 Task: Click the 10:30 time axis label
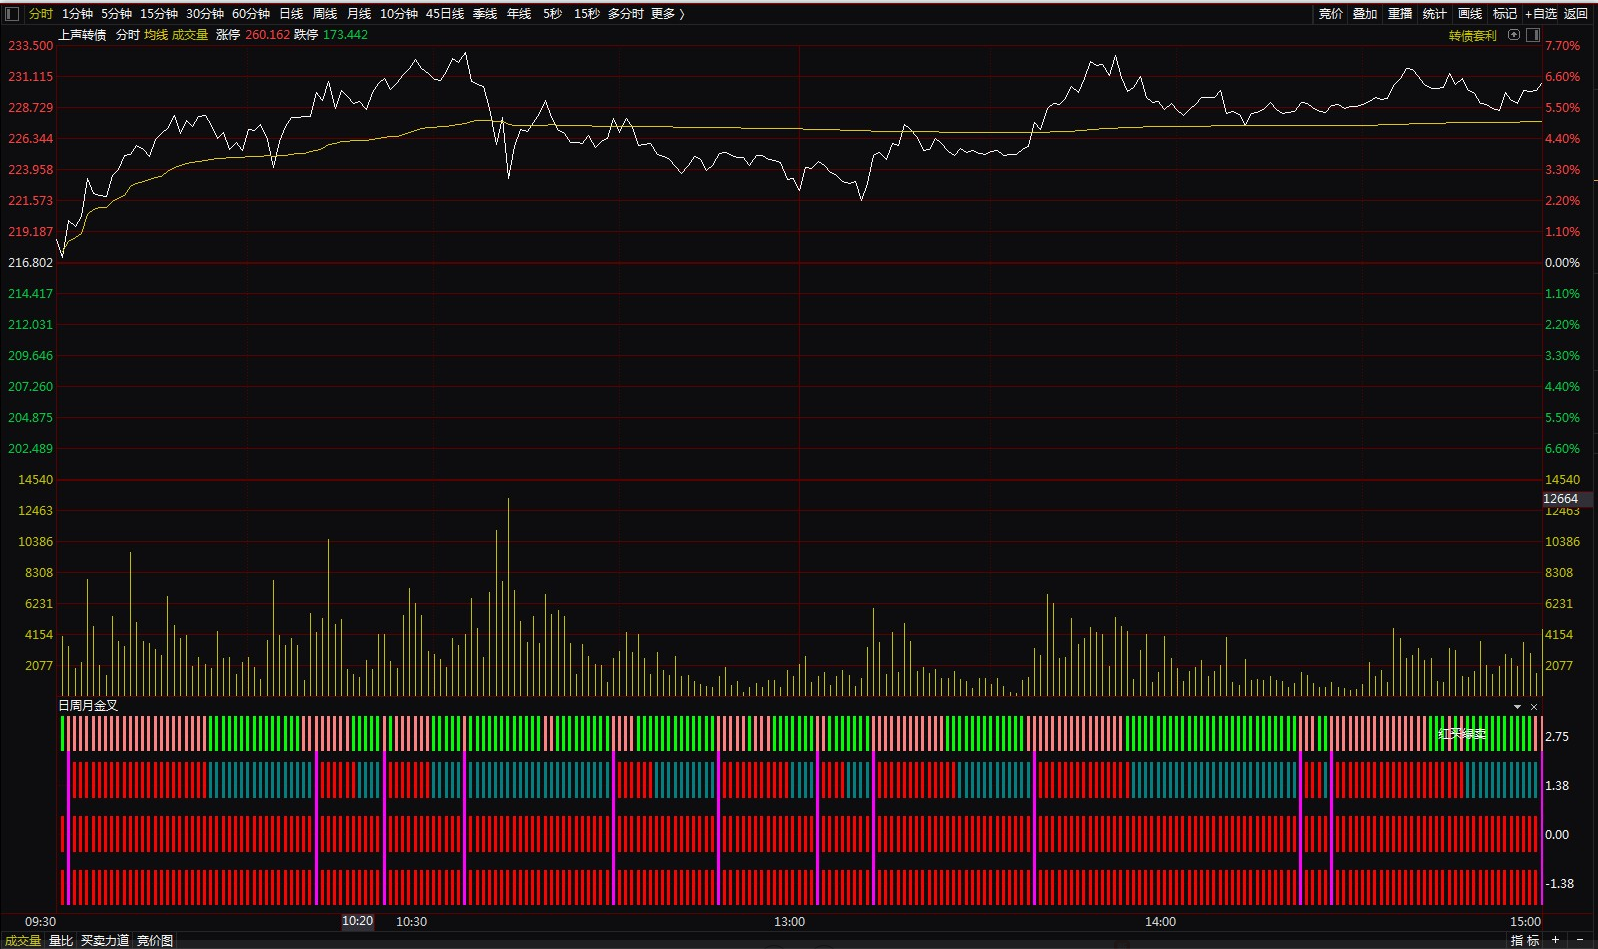coord(411,922)
